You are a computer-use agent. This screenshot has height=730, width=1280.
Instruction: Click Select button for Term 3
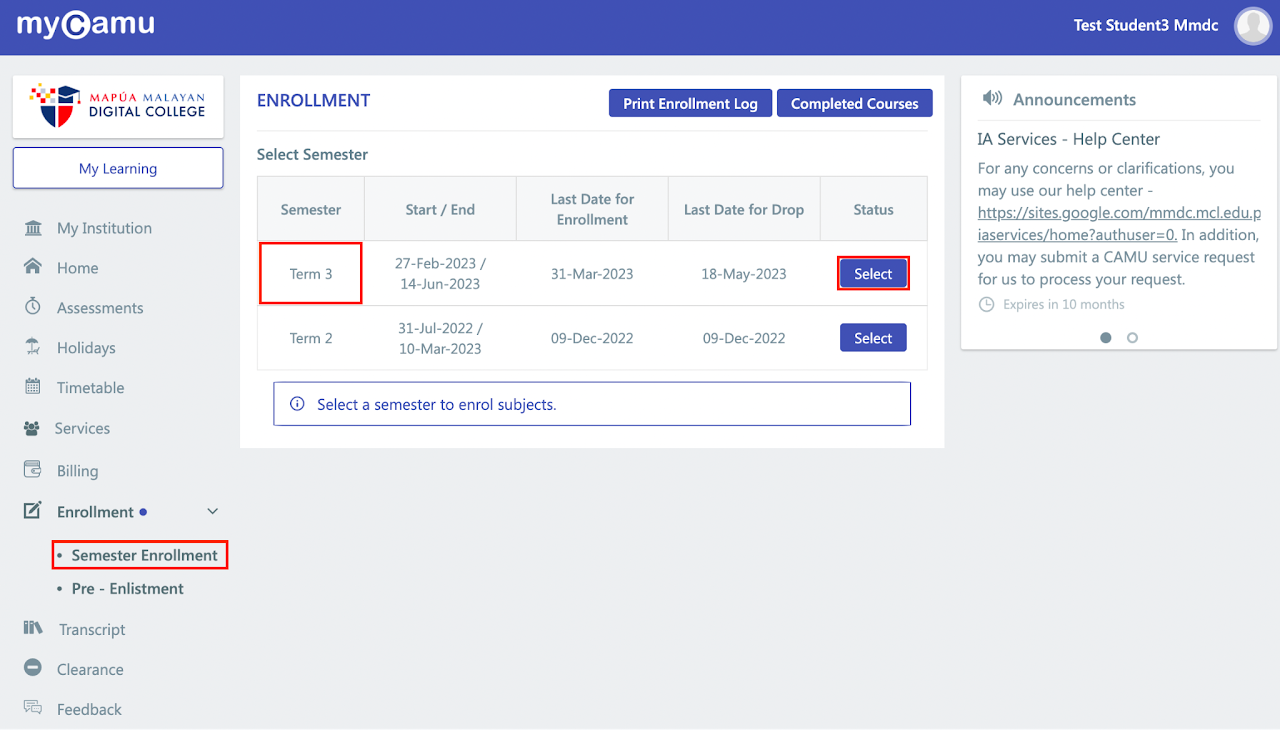point(873,273)
